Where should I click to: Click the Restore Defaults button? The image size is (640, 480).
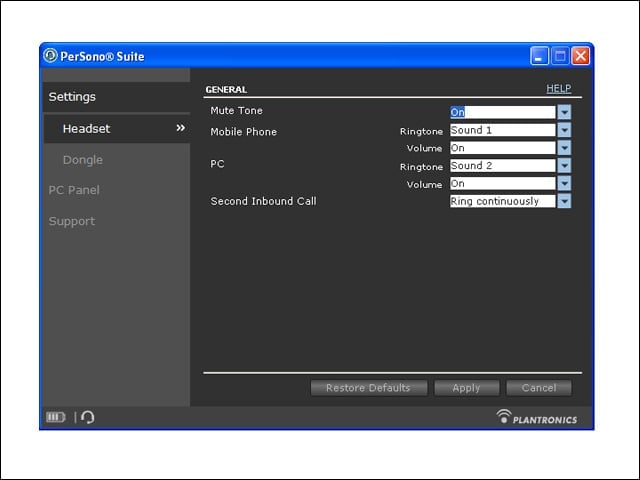[369, 388]
